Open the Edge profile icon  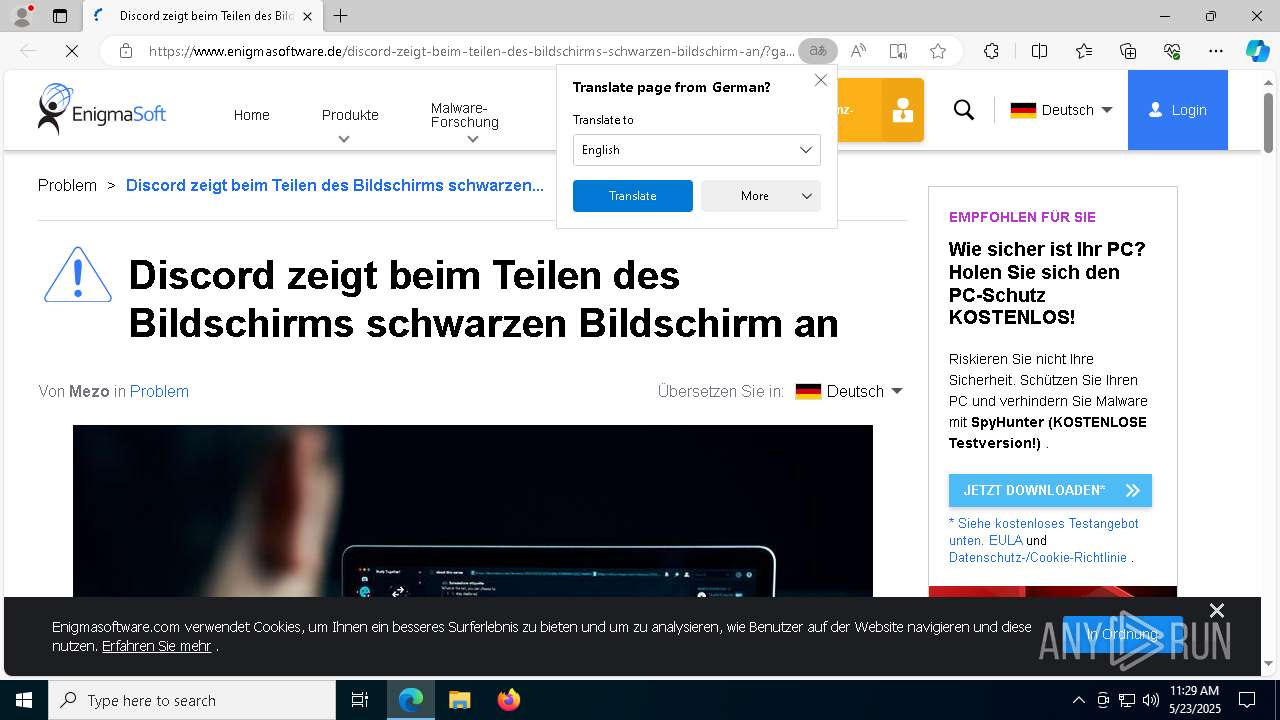tap(22, 16)
